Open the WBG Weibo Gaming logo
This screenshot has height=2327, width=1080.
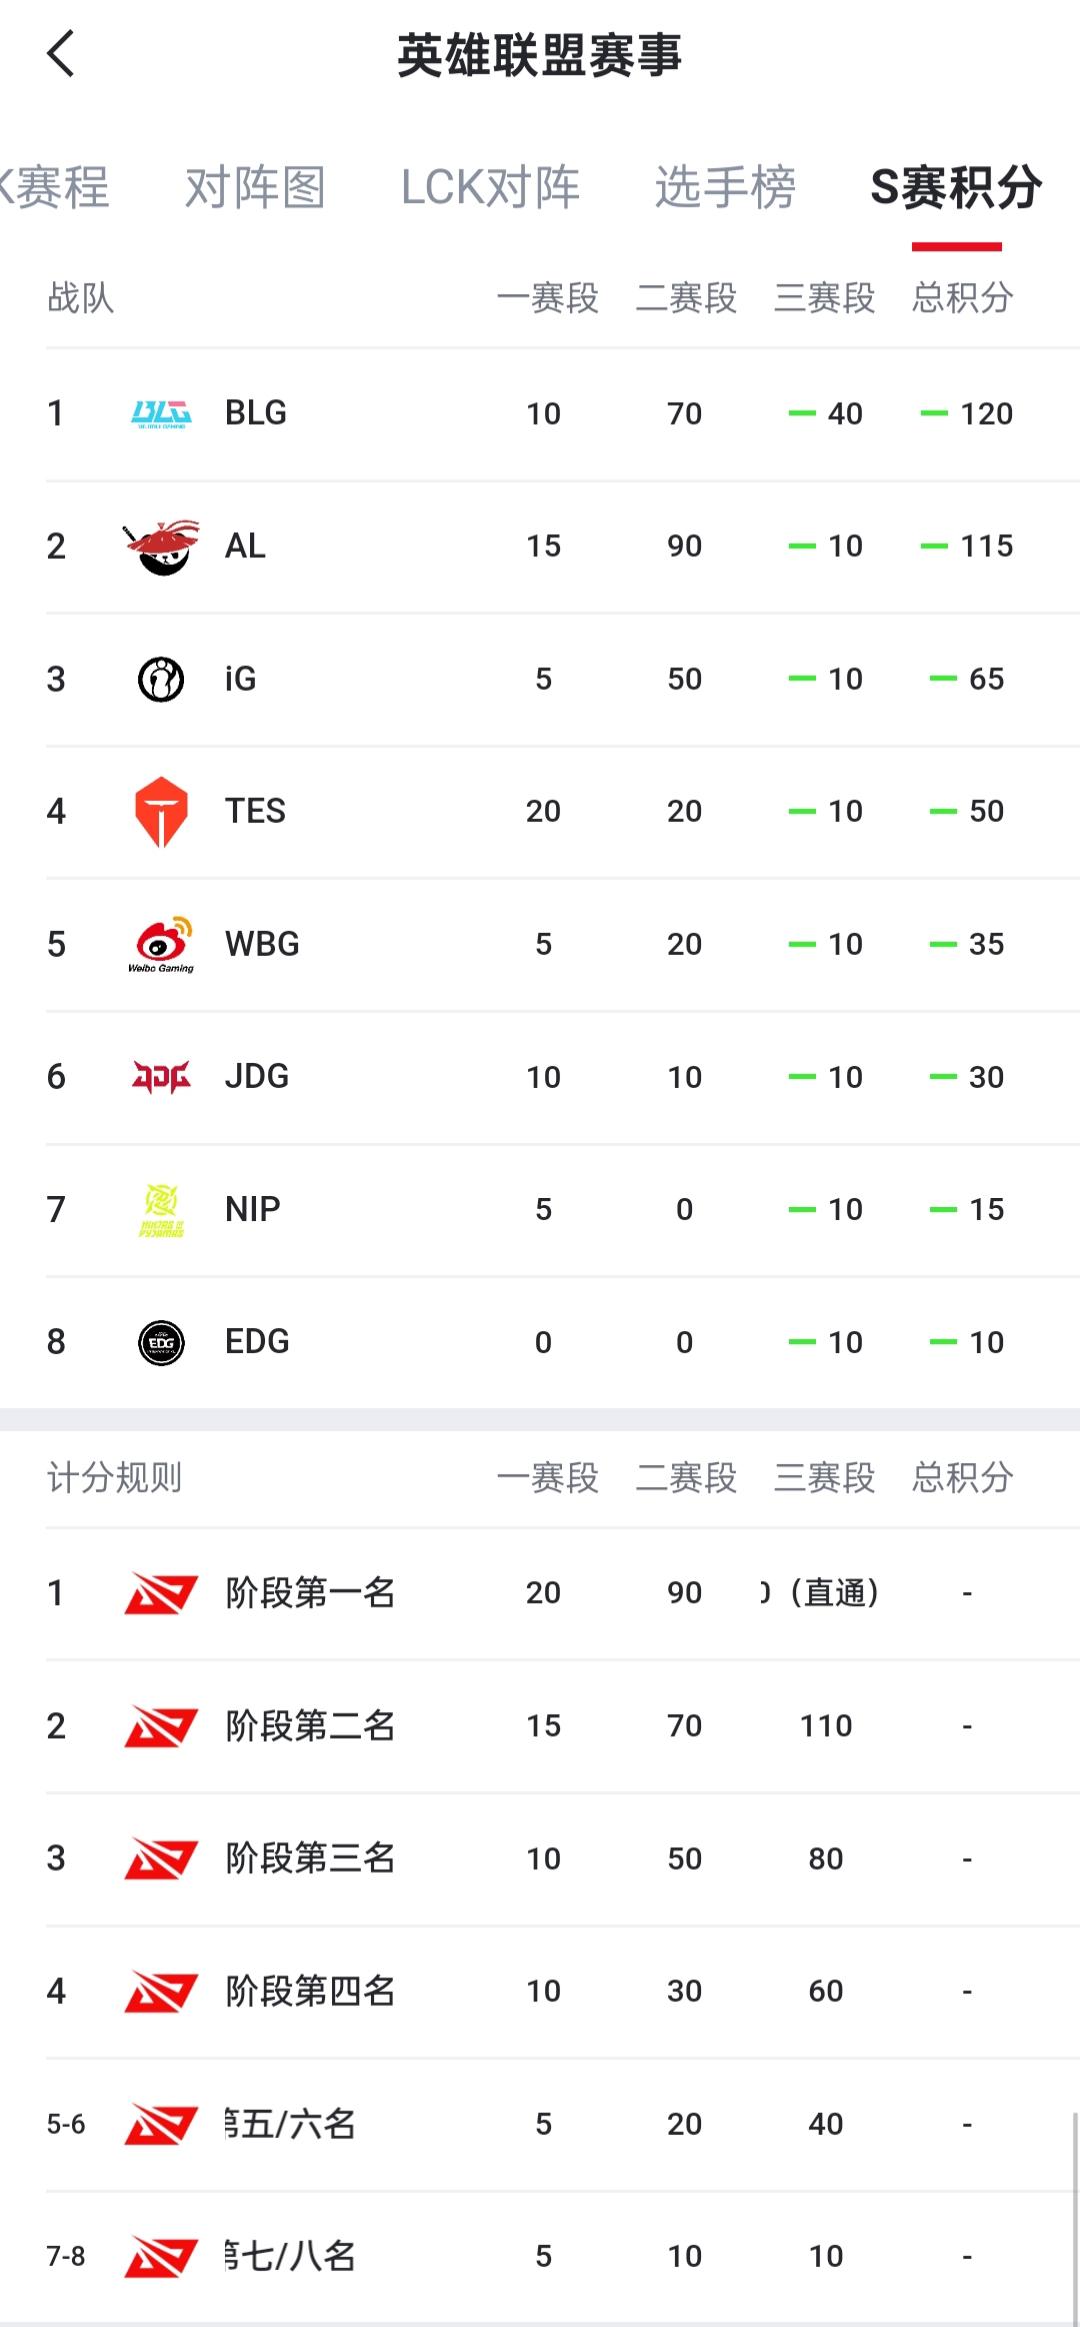pos(161,944)
